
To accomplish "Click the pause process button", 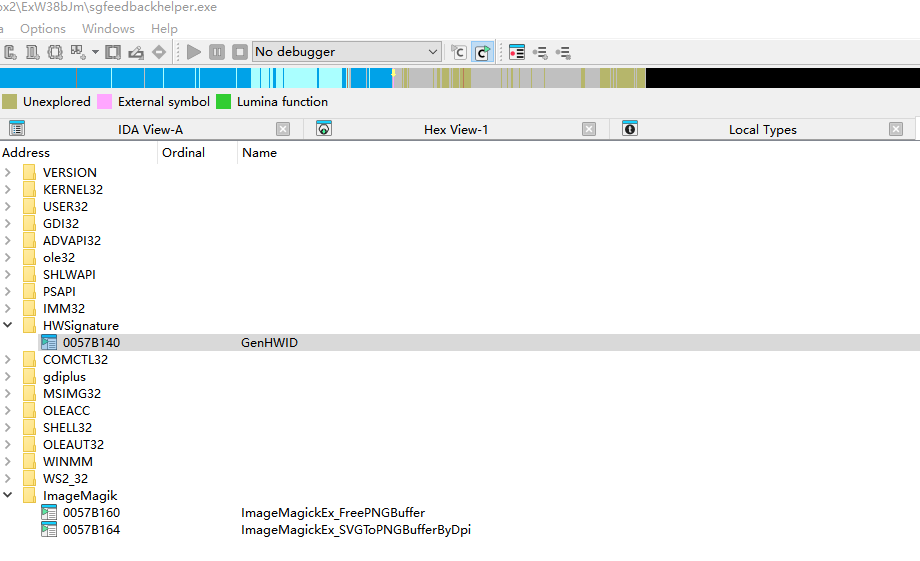I will click(x=217, y=52).
